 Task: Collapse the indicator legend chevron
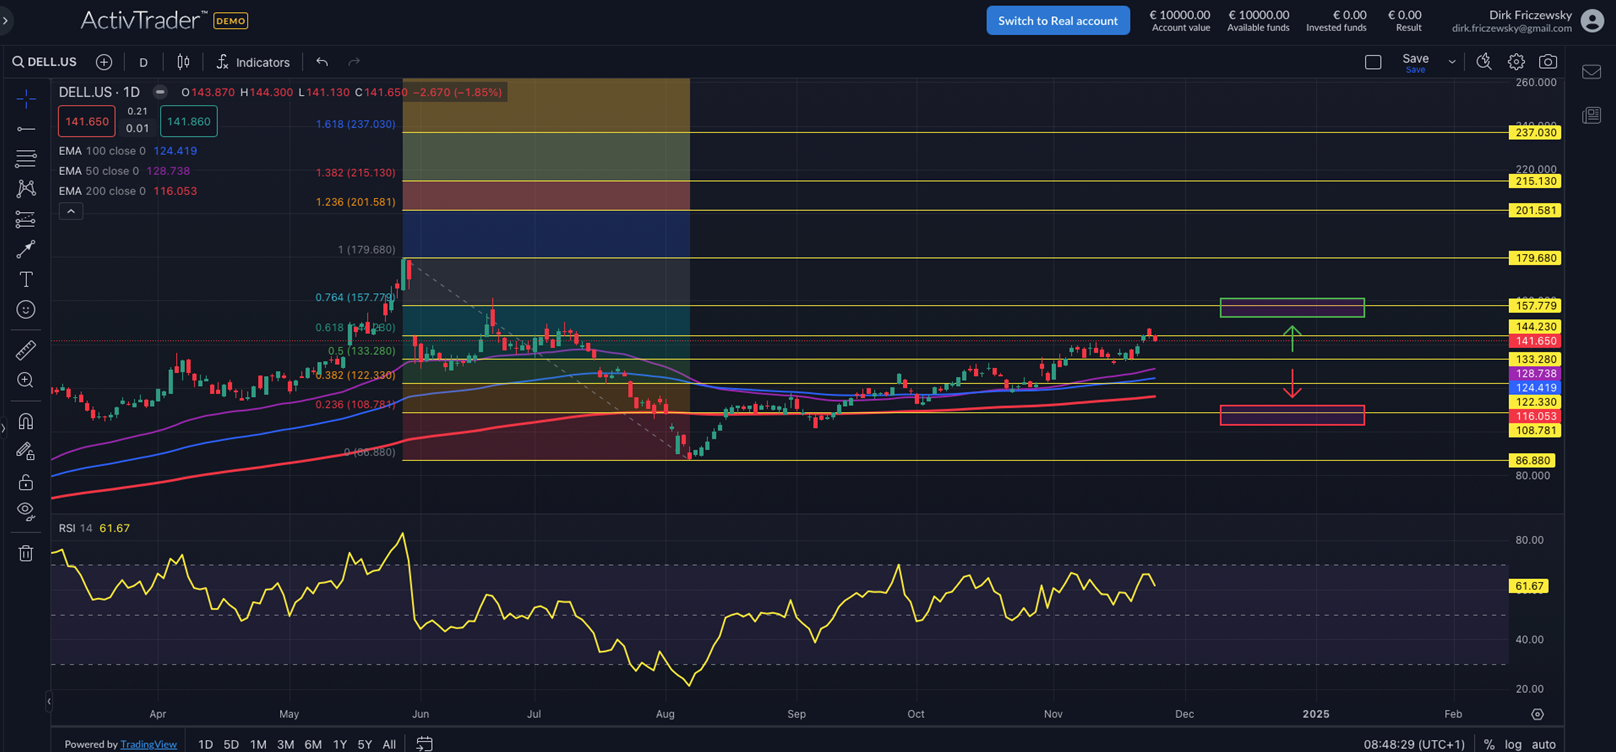coord(70,212)
